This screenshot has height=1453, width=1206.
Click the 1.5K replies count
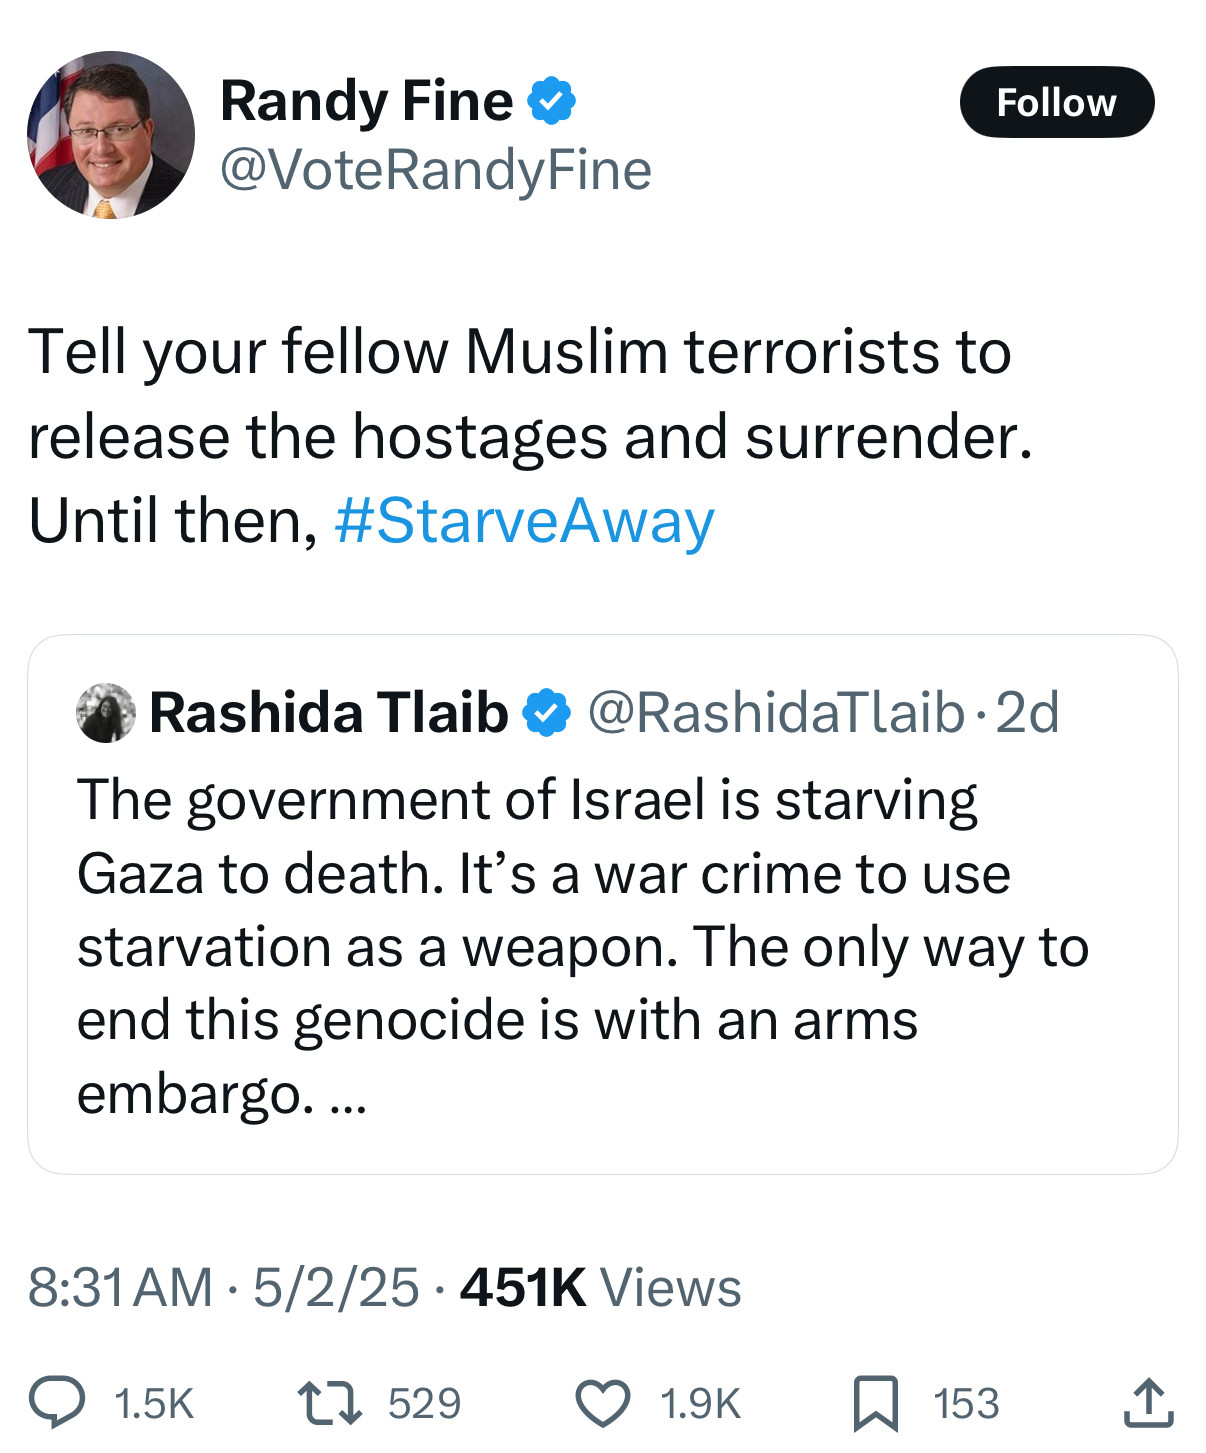click(154, 1404)
